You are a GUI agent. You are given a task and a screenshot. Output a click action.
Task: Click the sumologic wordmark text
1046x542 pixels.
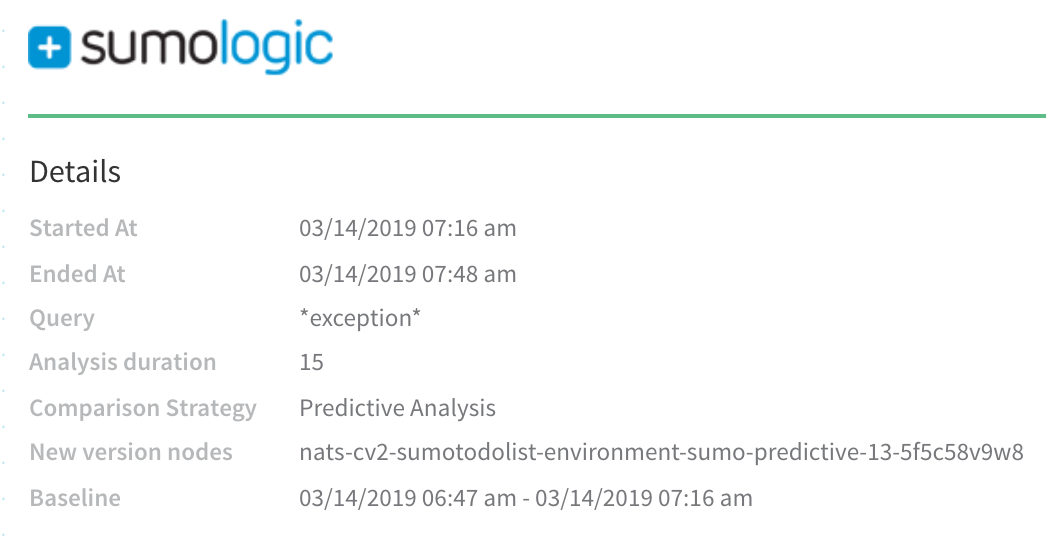tap(206, 48)
